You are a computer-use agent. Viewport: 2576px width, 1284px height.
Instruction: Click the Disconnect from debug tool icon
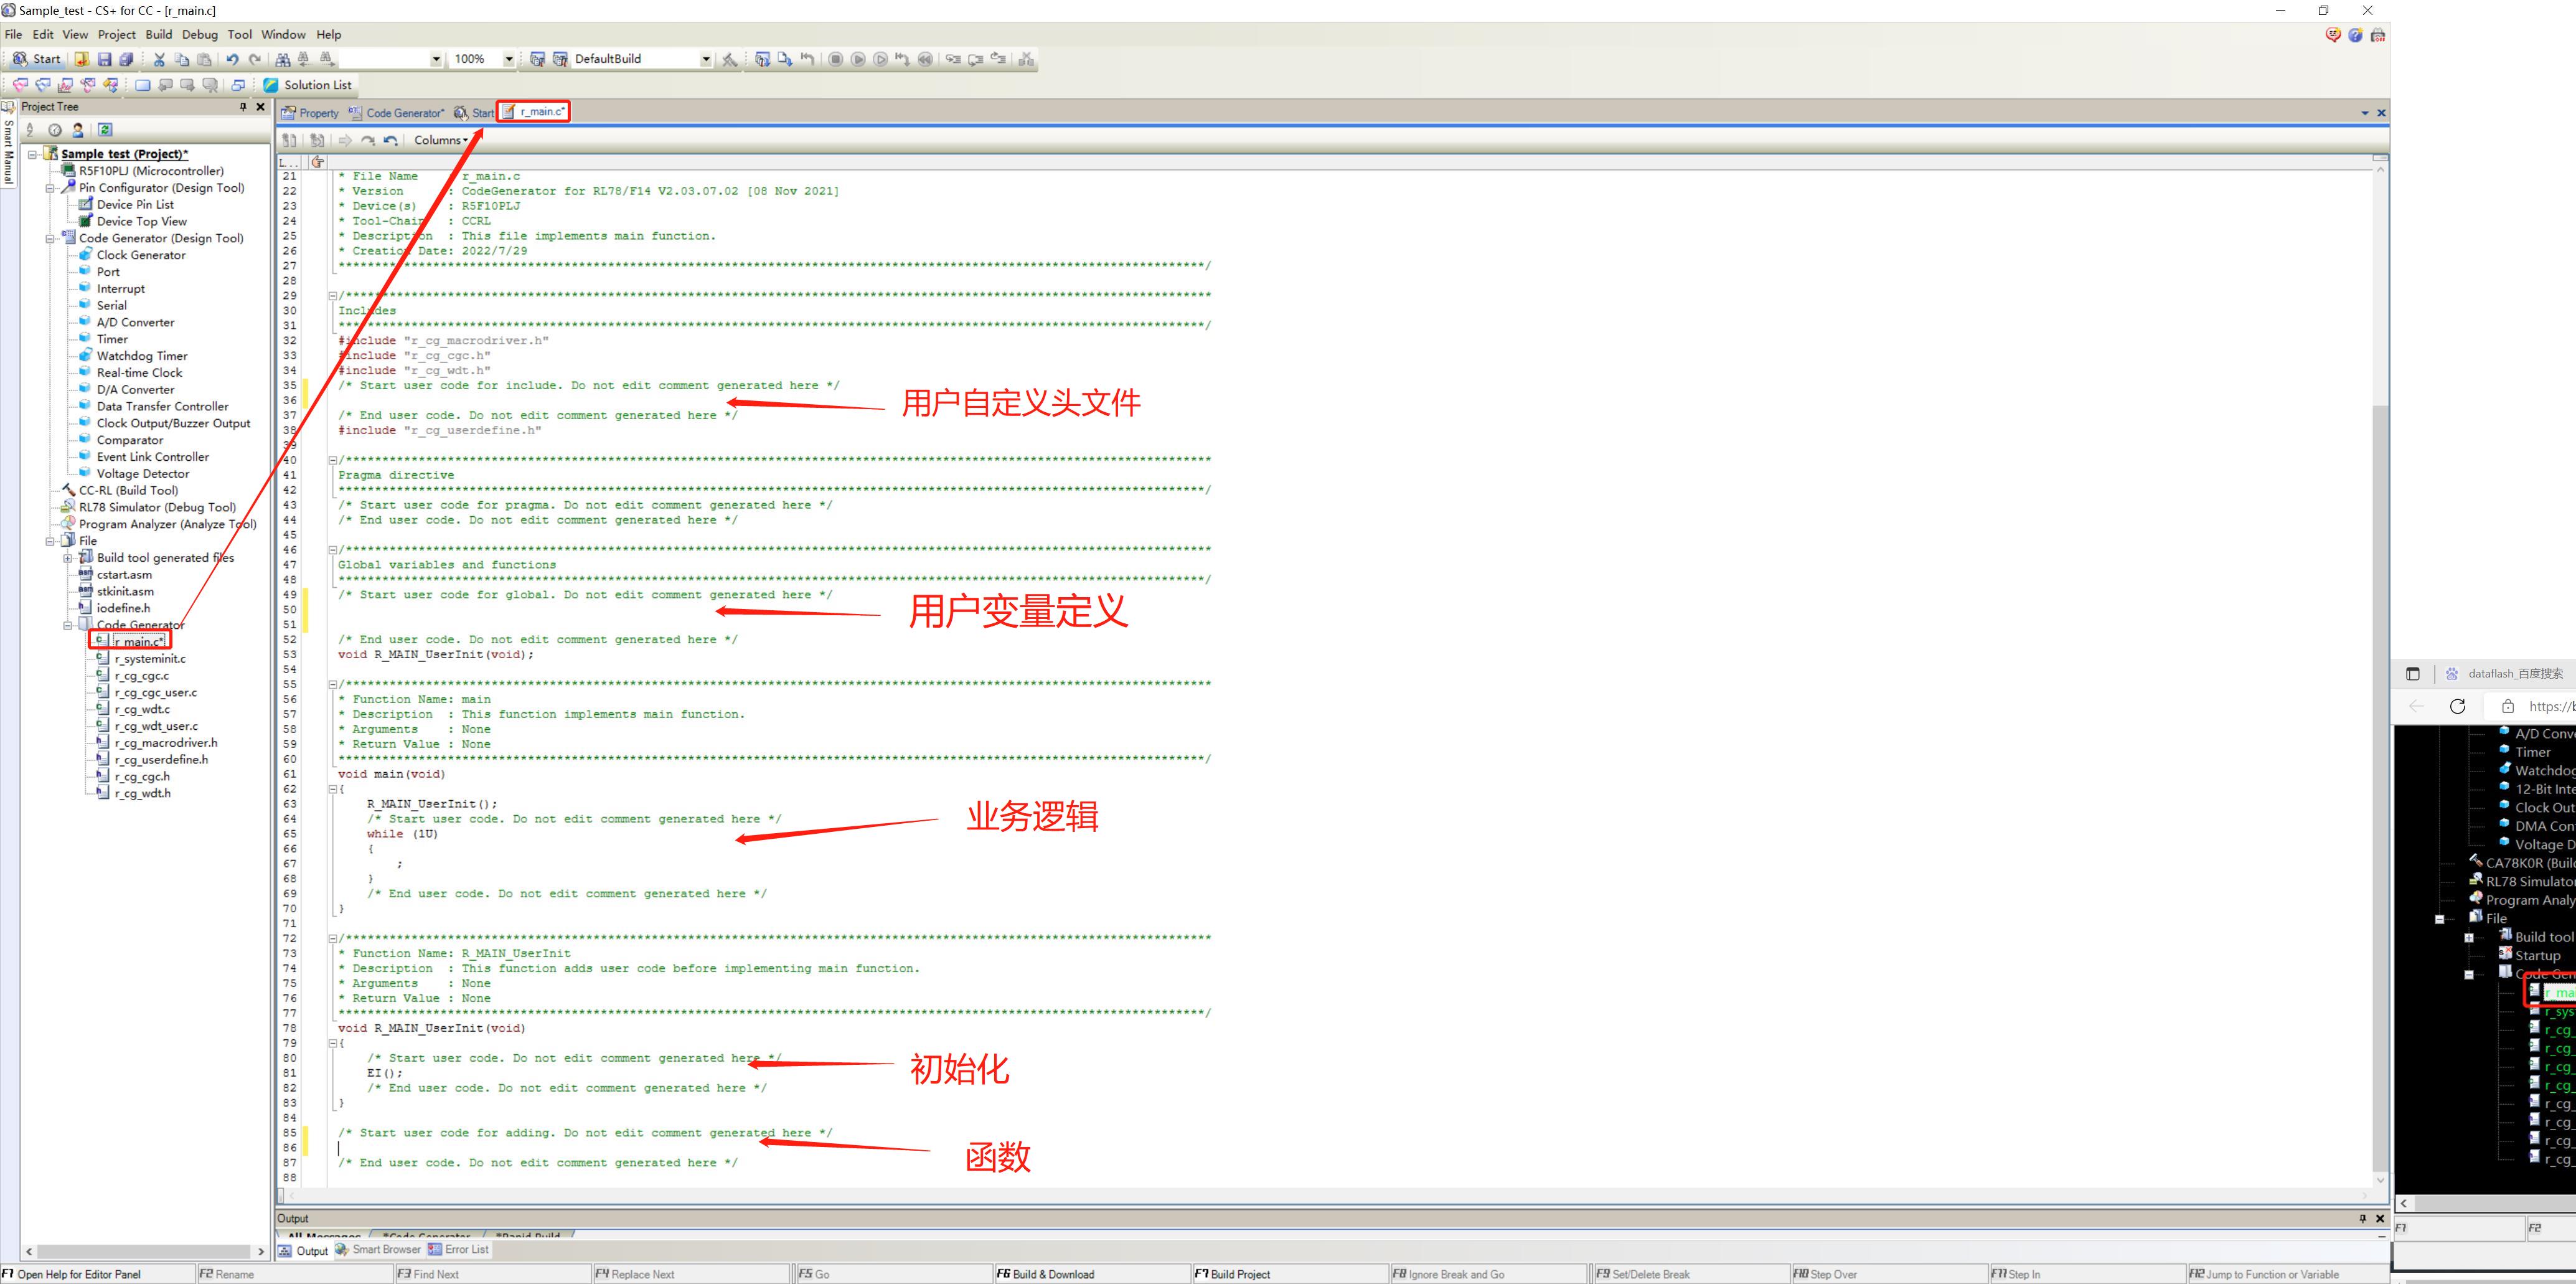point(1026,59)
